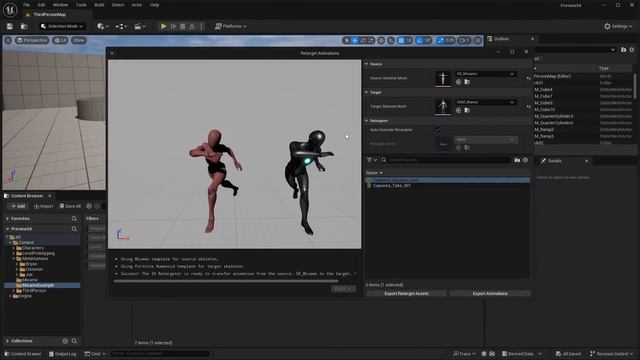Image resolution: width=640 pixels, height=360 pixels.
Task: Open the Tools menu
Action: tap(81, 5)
